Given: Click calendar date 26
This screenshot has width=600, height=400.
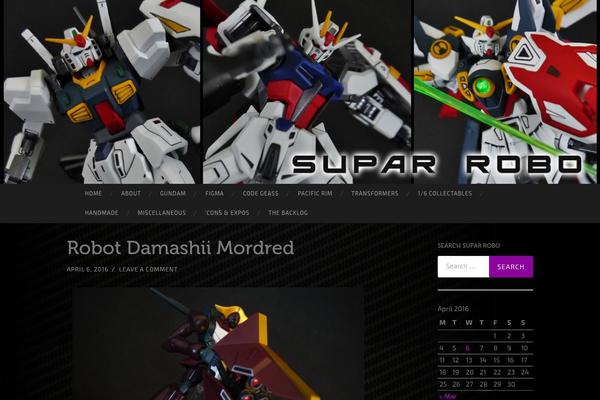Looking at the screenshot, I should [456, 384].
